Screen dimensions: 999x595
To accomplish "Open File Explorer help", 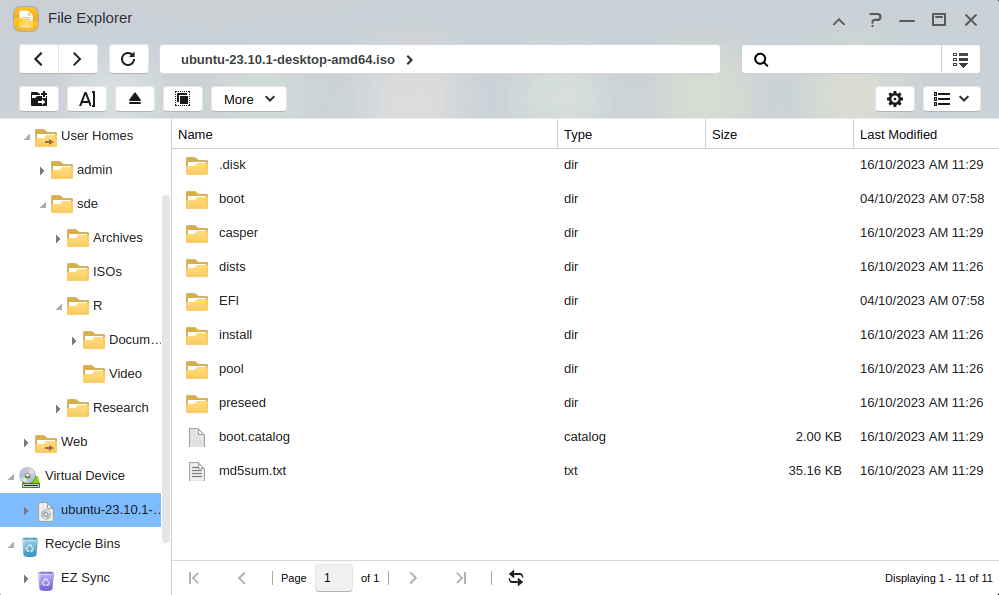I will point(875,20).
